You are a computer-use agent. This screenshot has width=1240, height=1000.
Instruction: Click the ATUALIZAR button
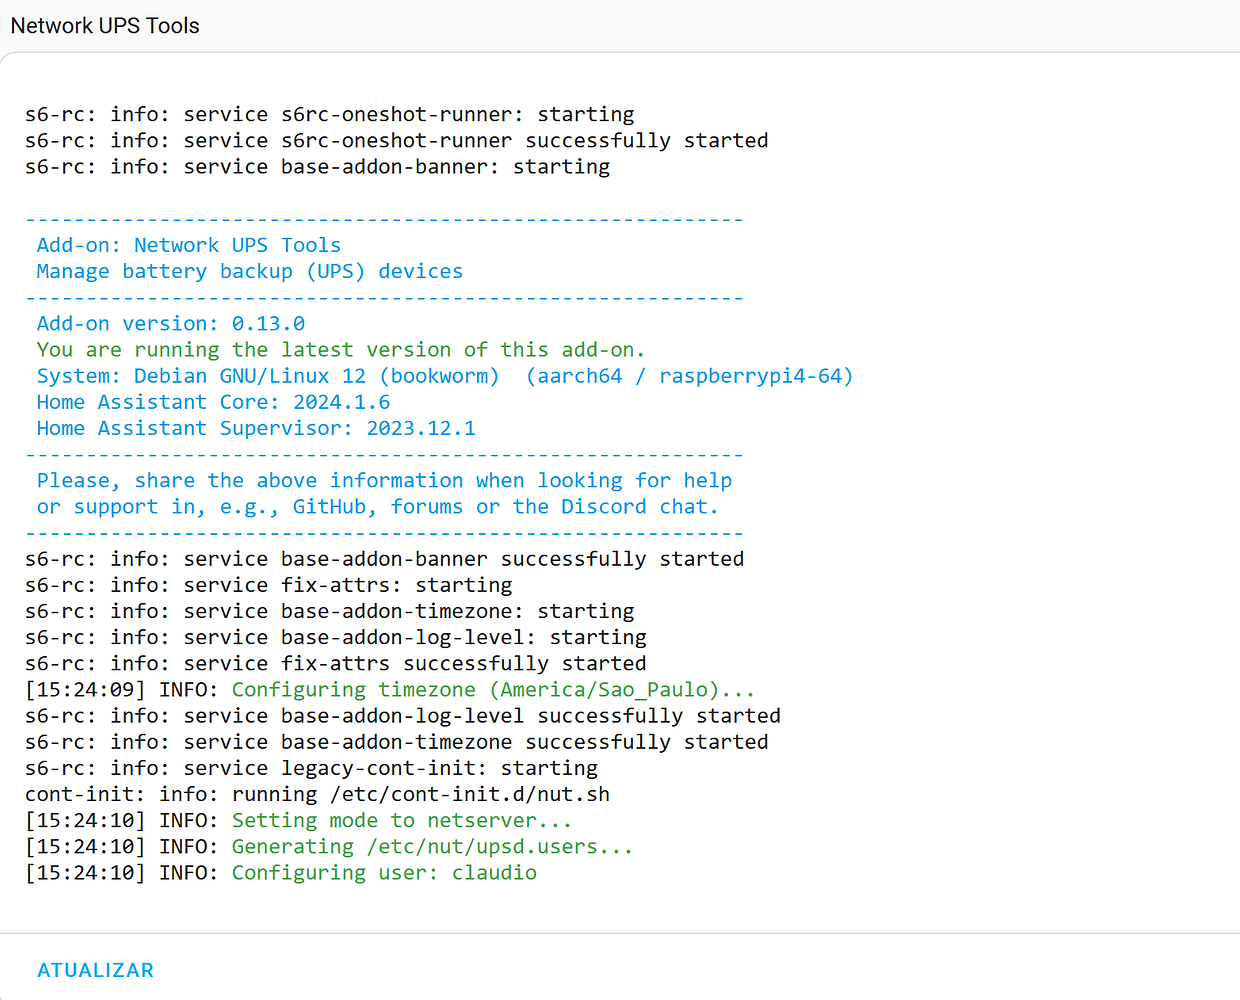click(96, 970)
